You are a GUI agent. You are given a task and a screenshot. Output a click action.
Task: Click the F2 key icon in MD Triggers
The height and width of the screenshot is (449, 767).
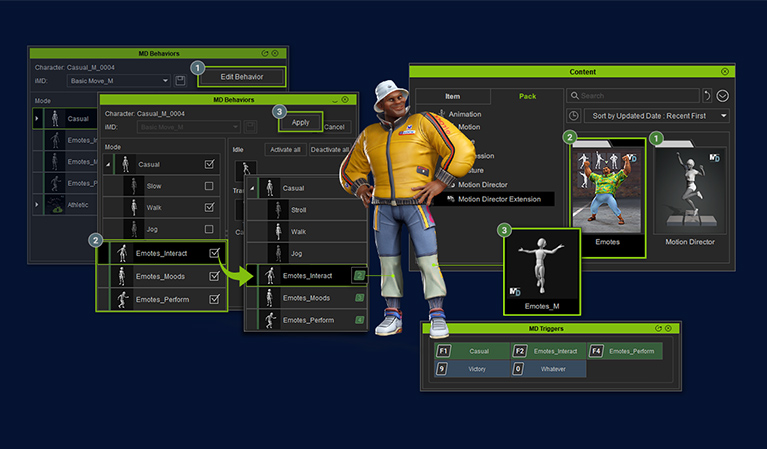click(519, 351)
